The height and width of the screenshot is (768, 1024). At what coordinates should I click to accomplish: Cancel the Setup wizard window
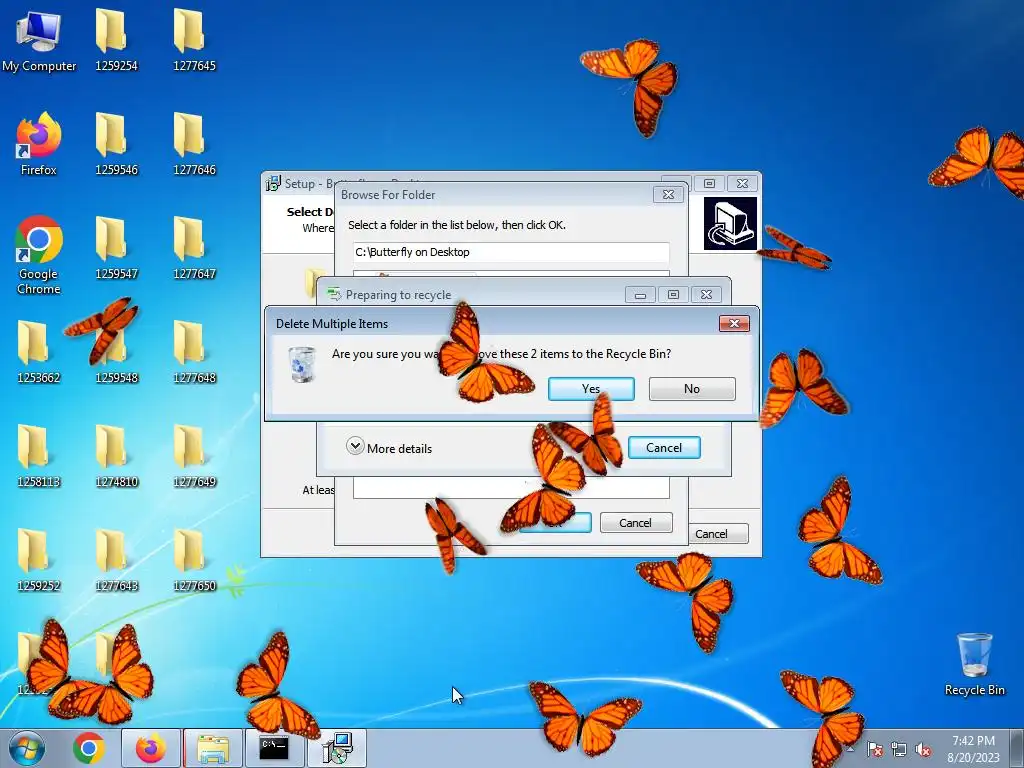point(718,534)
